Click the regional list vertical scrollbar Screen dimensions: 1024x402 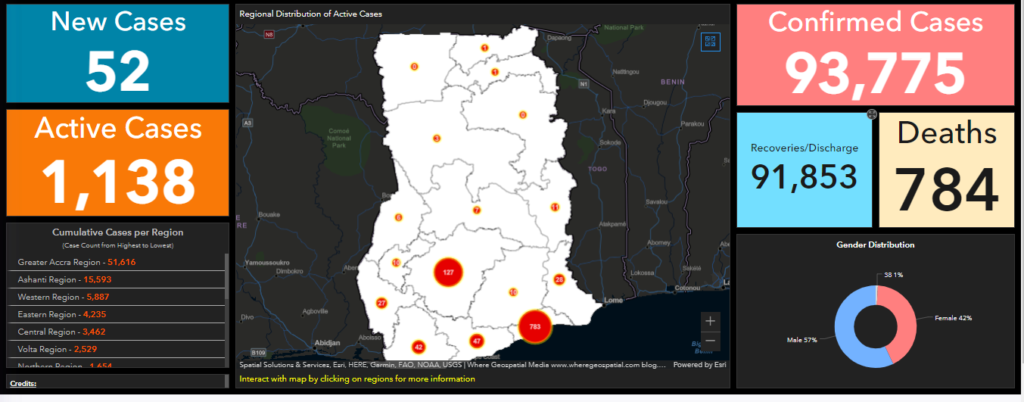coord(226,290)
